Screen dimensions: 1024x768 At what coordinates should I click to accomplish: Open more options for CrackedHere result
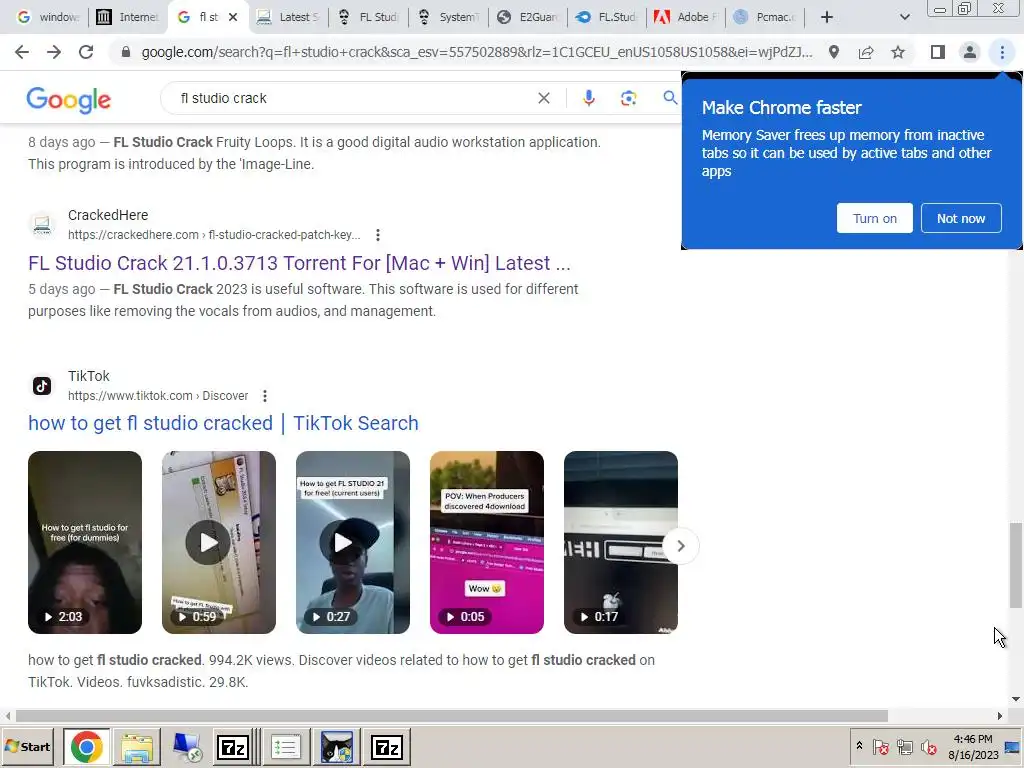click(x=377, y=235)
